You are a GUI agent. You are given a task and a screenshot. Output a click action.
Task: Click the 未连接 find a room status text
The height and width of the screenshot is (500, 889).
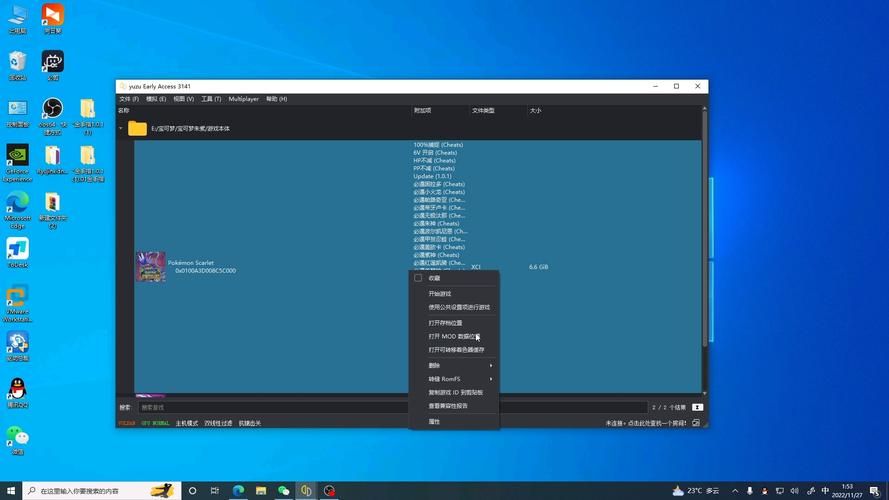tap(646, 423)
